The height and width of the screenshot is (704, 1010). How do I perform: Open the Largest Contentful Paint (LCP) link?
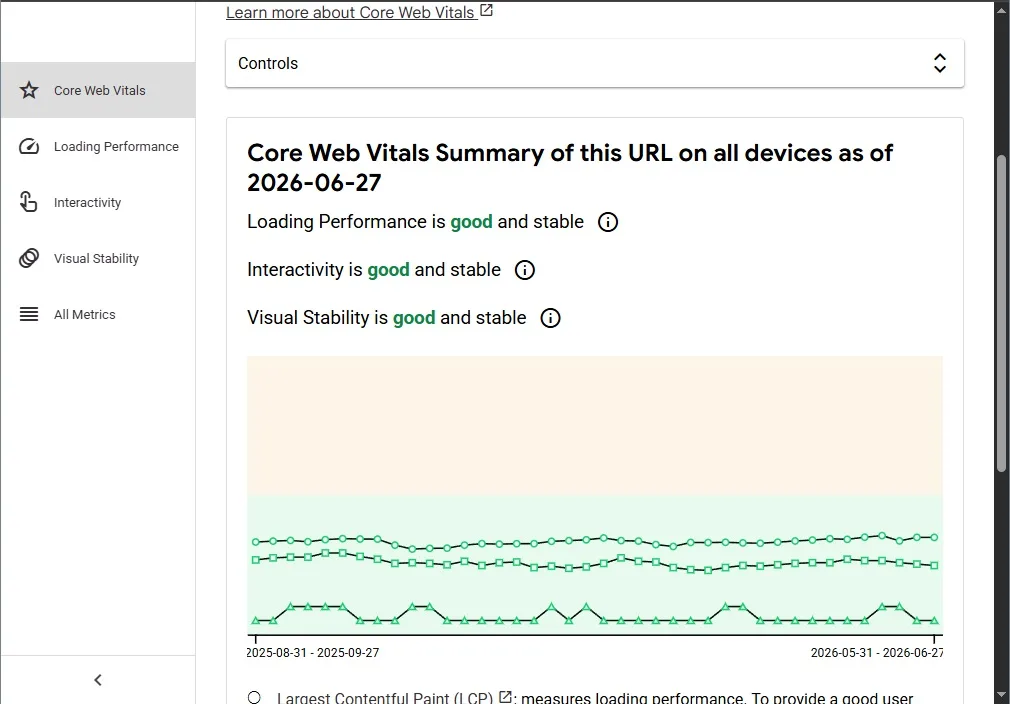coord(385,698)
